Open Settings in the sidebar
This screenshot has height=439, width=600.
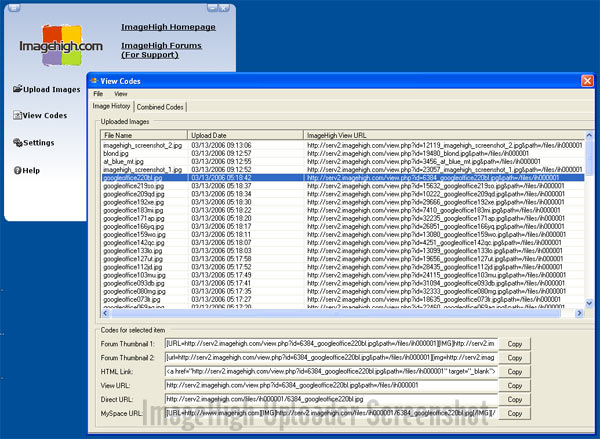tap(34, 142)
